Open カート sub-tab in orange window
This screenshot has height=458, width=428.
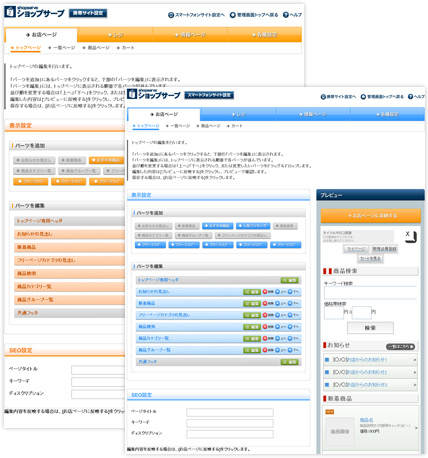tap(125, 48)
